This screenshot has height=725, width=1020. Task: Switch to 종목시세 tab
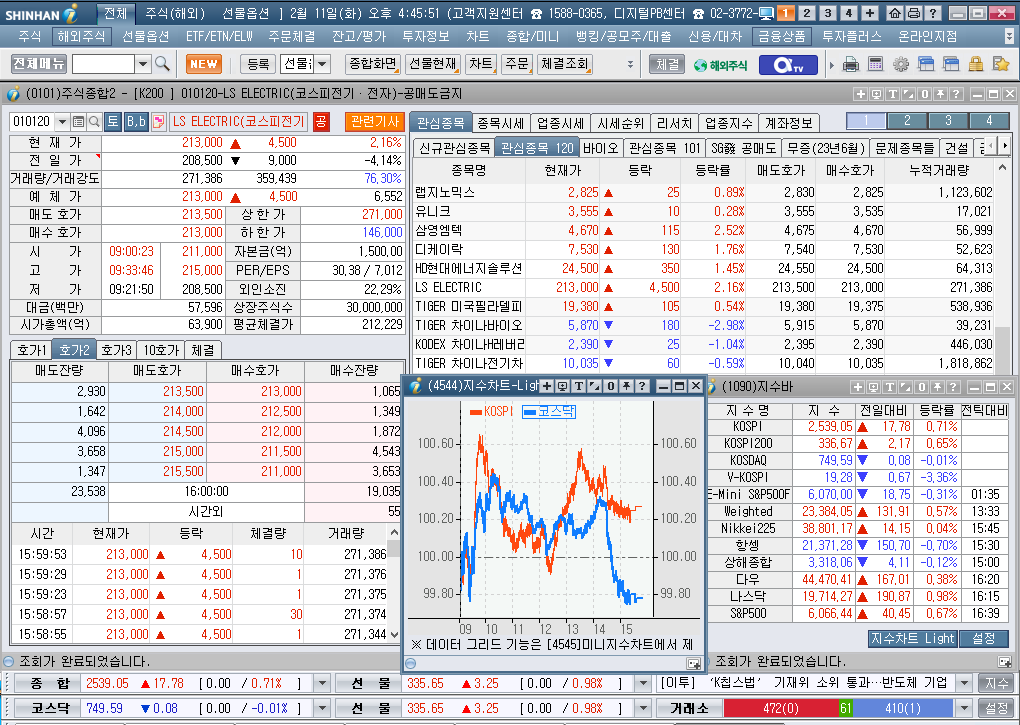click(x=500, y=123)
